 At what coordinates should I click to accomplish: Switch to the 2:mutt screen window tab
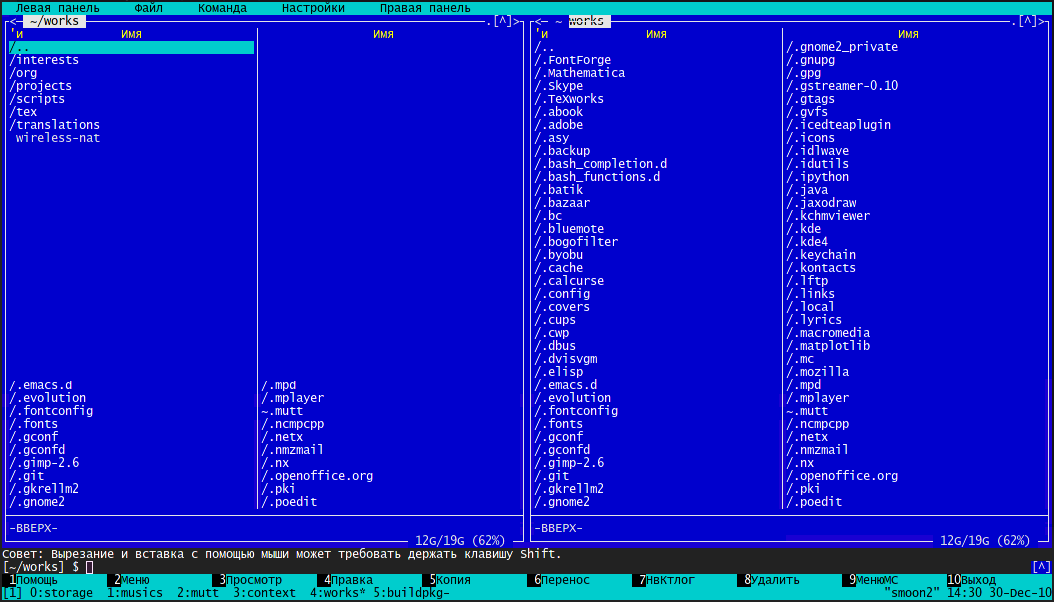point(198,593)
